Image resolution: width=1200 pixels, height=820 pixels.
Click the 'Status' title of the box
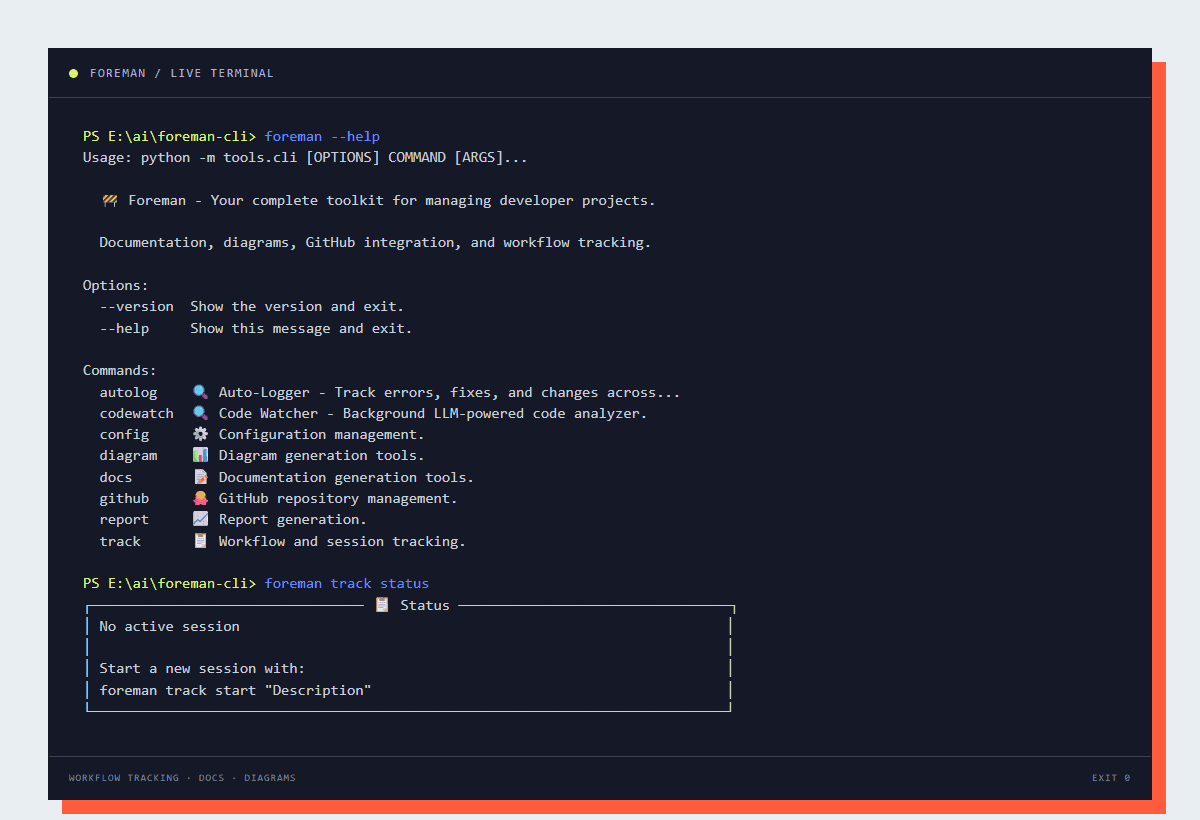[425, 605]
